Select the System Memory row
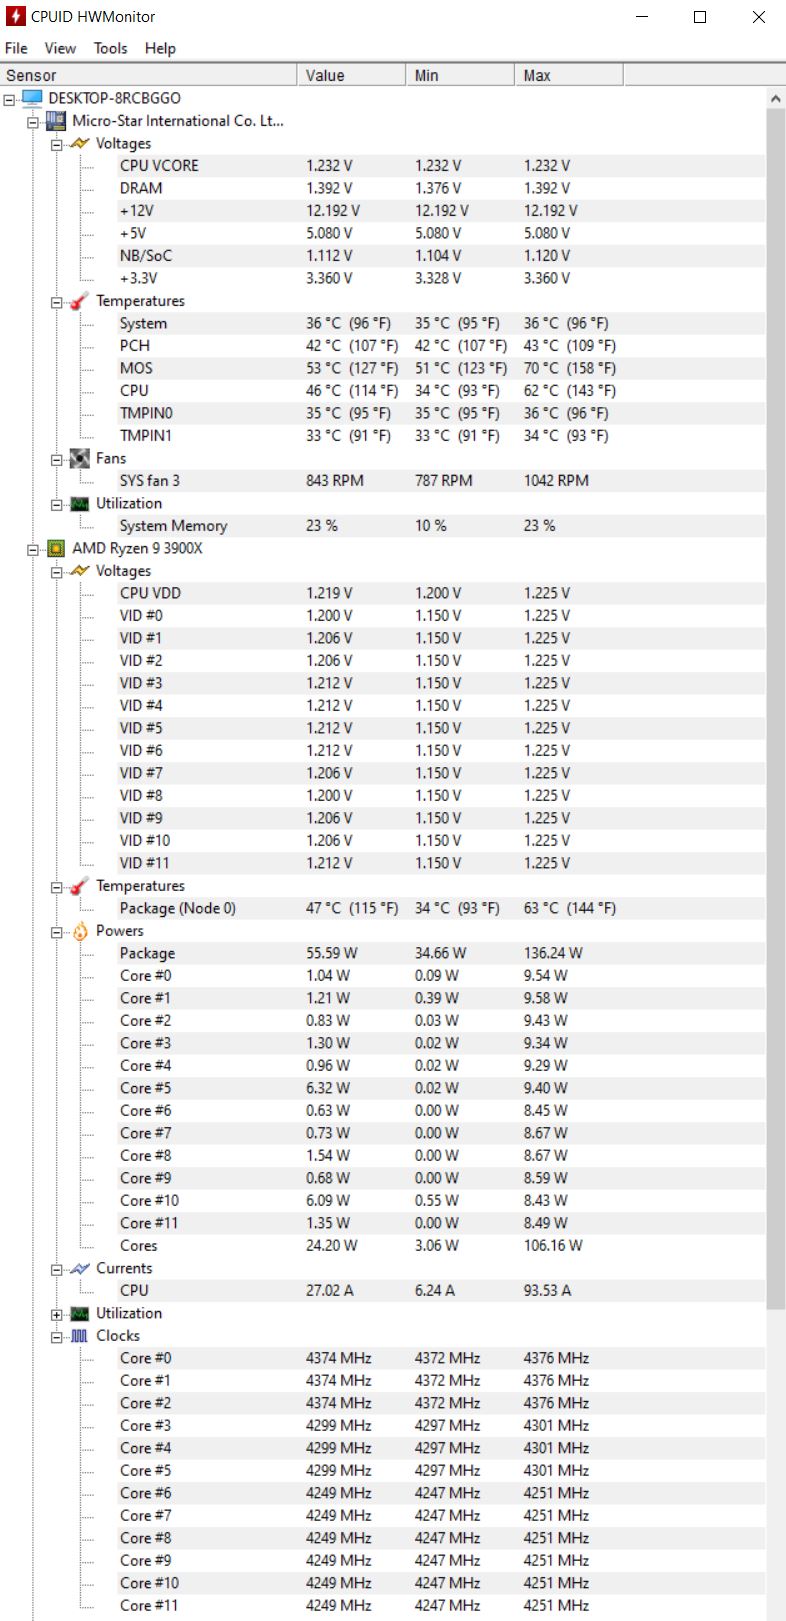 [x=441, y=526]
